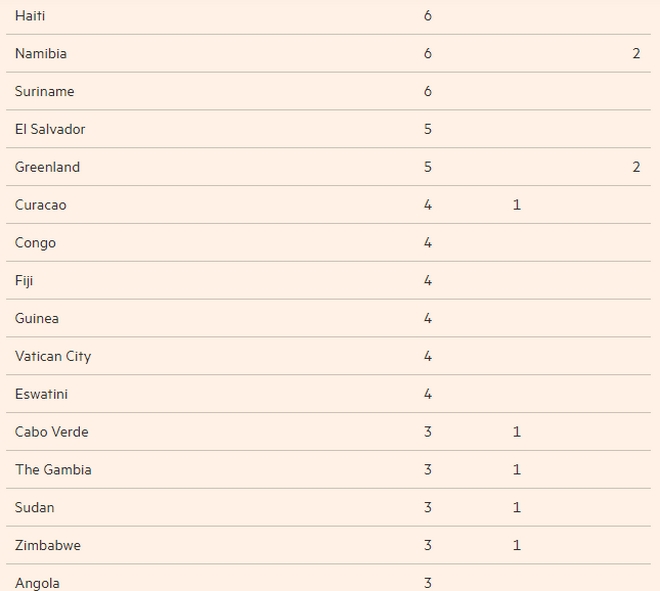This screenshot has width=660, height=591.
Task: Click the Greenland country name
Action: tap(47, 167)
